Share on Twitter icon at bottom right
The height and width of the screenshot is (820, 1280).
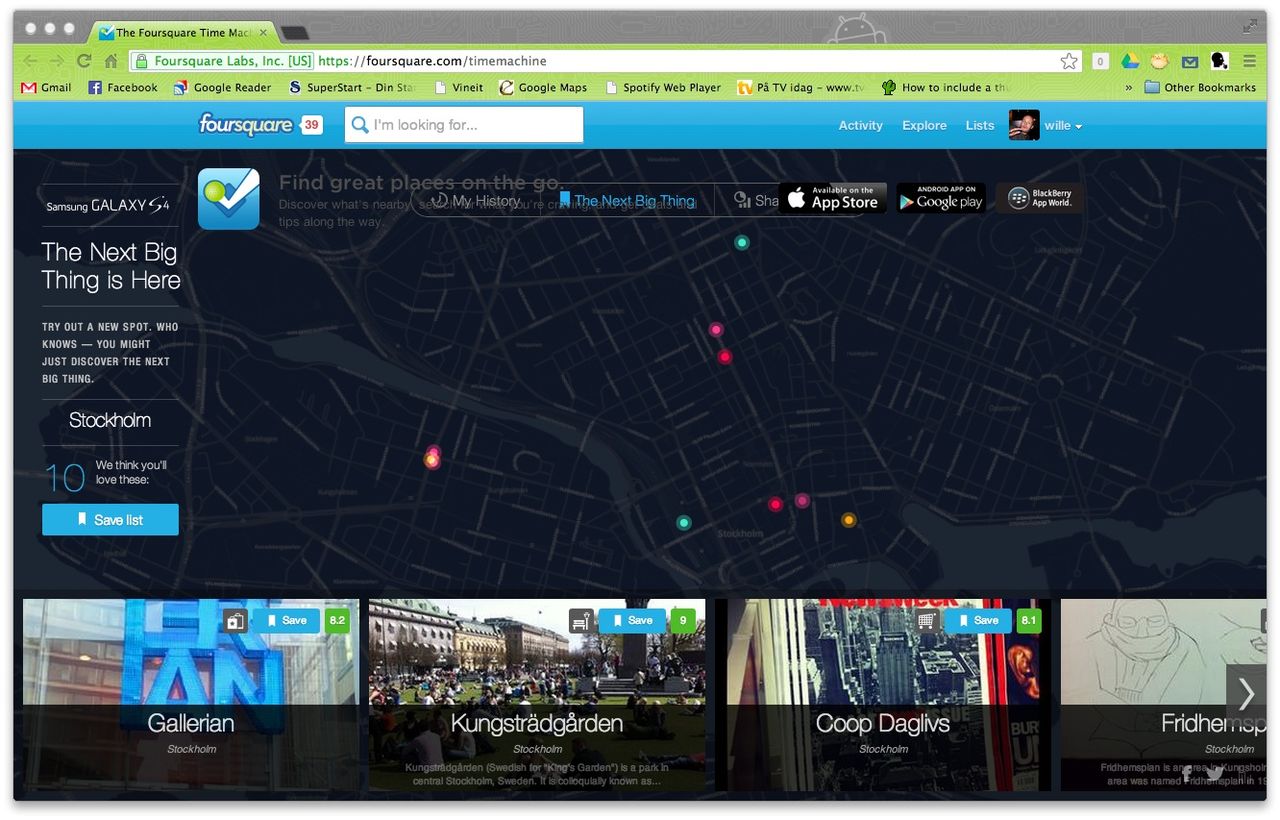1214,773
